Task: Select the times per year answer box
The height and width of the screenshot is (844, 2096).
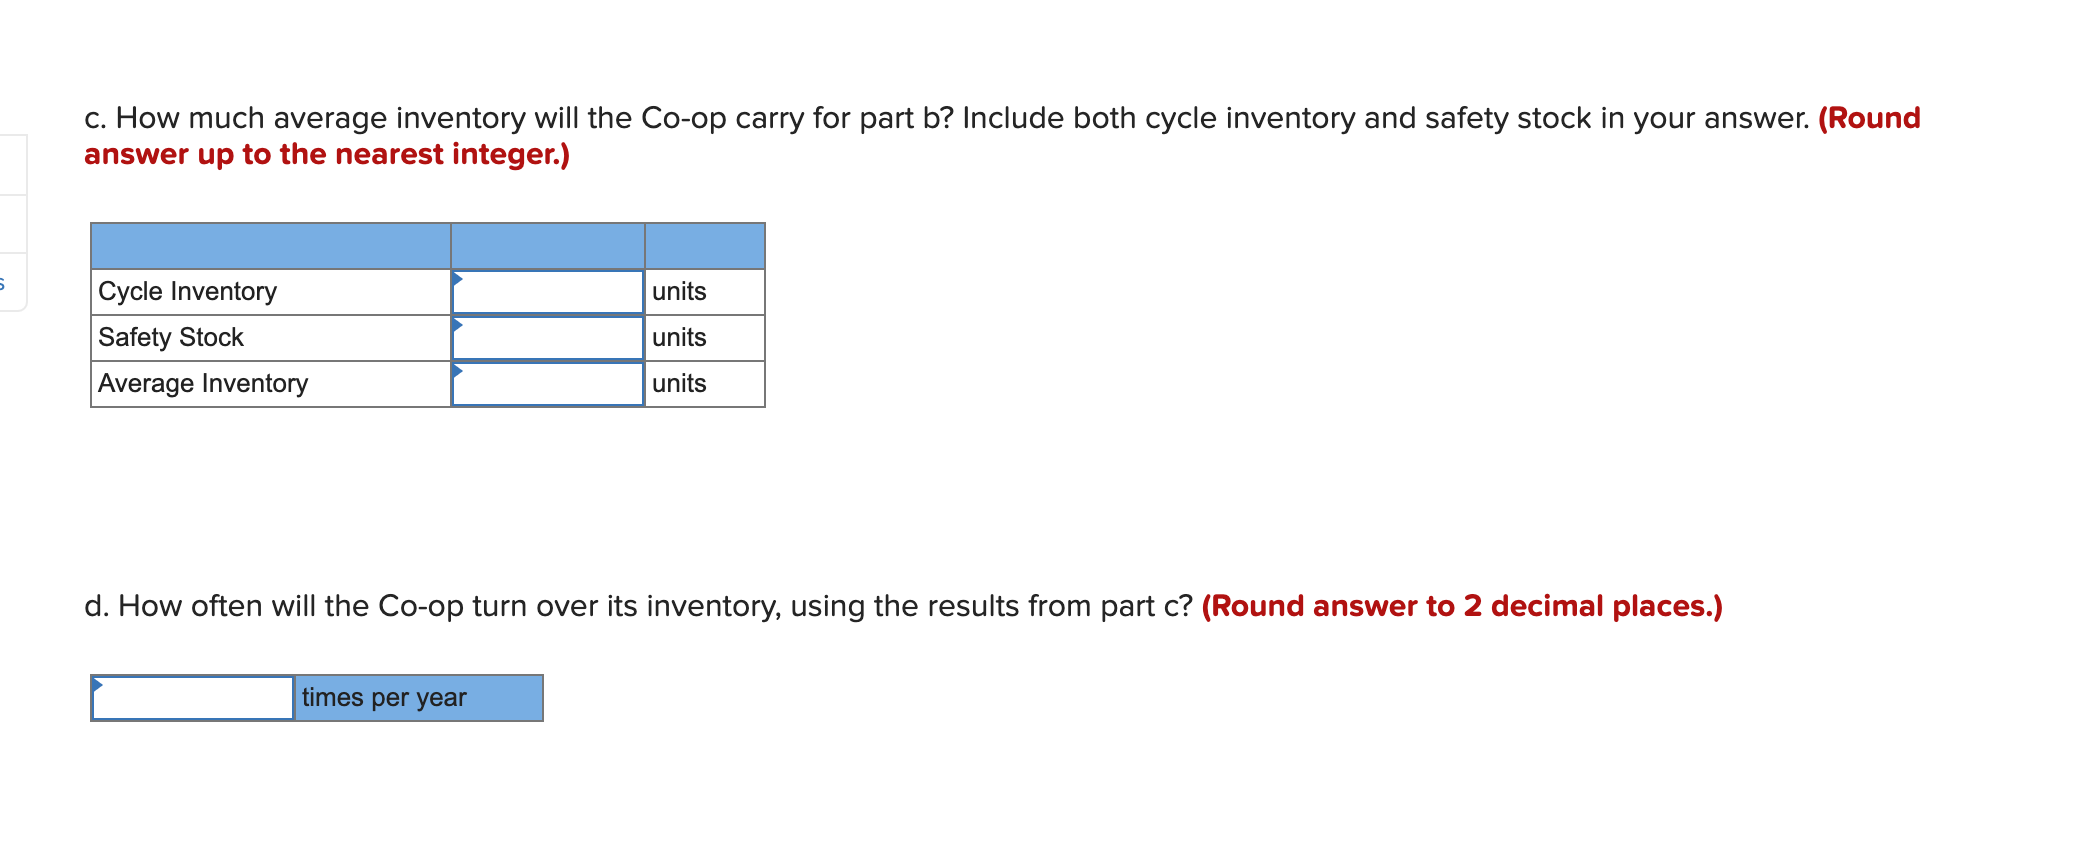Action: coord(190,698)
